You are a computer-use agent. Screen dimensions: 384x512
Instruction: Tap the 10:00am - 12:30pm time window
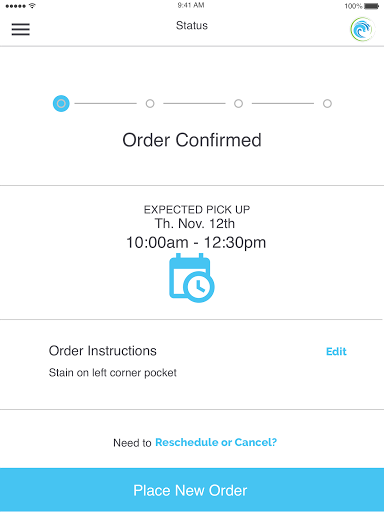pyautogui.click(x=196, y=242)
